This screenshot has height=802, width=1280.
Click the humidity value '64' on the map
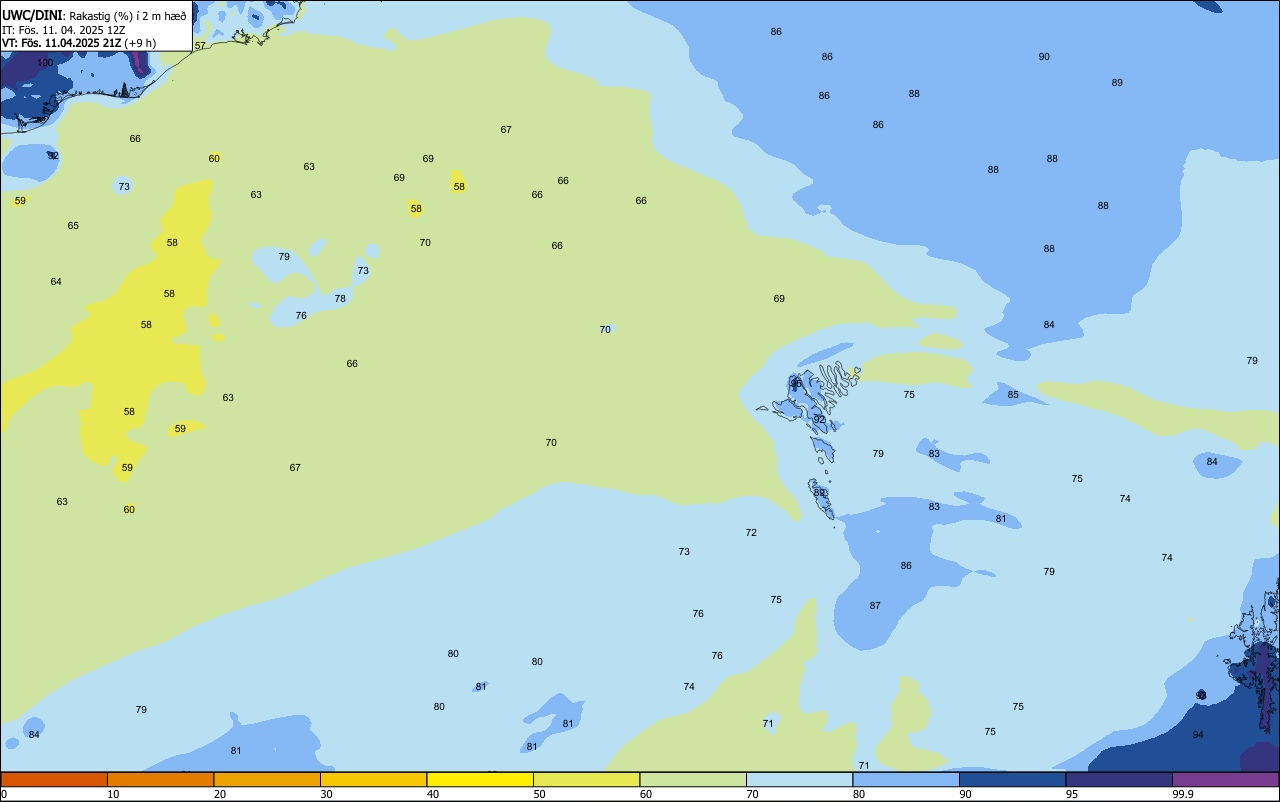(56, 282)
